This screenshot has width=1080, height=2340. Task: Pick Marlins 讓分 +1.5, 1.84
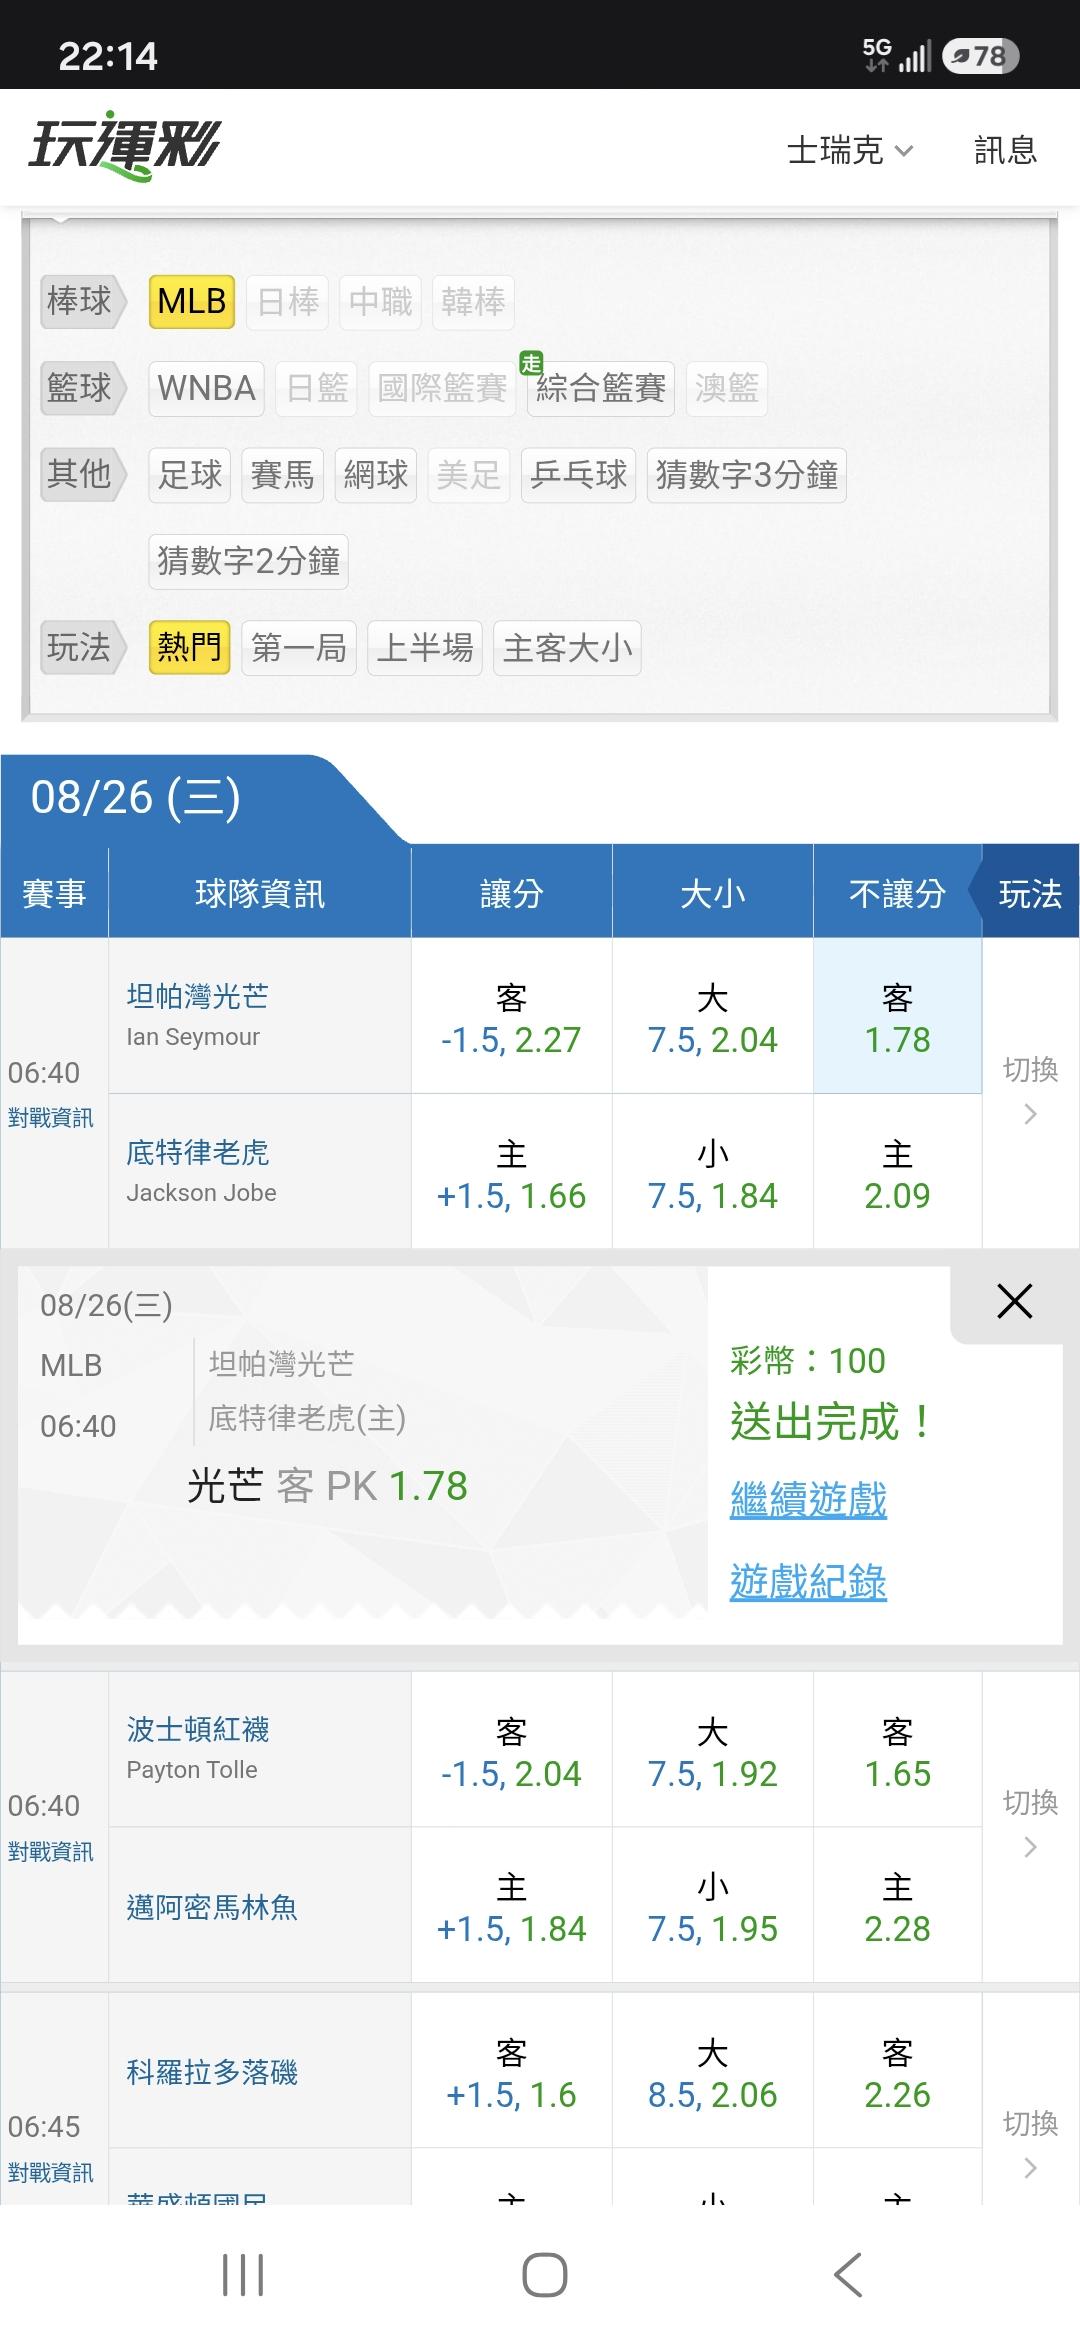(x=511, y=1905)
